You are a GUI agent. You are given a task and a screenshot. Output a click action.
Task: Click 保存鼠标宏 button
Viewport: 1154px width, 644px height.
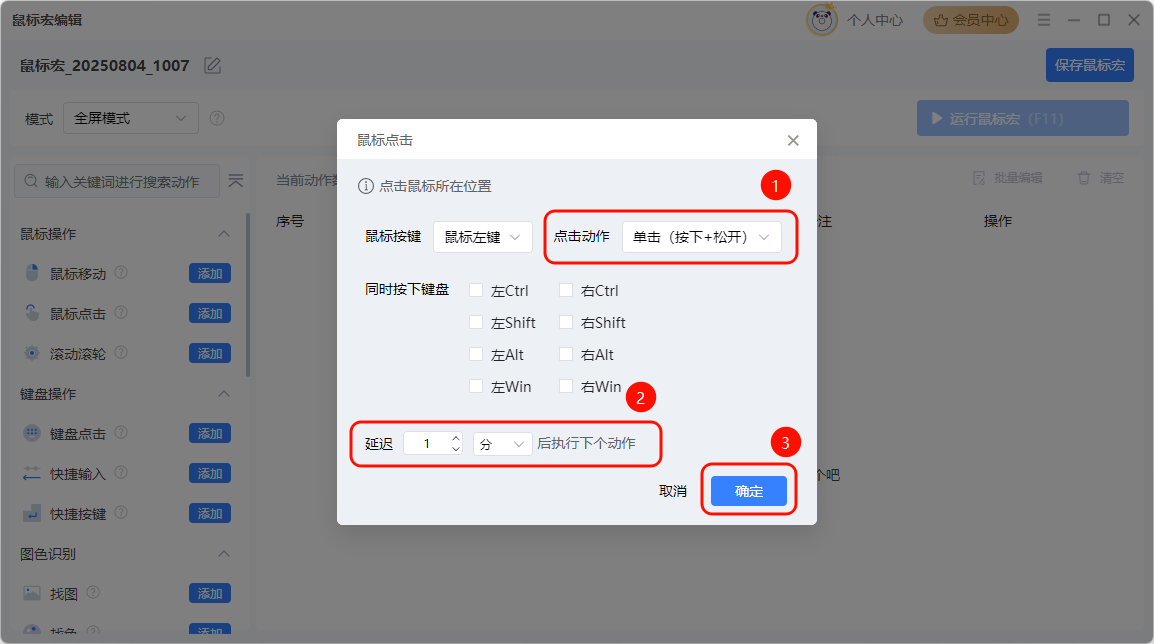pos(1089,65)
